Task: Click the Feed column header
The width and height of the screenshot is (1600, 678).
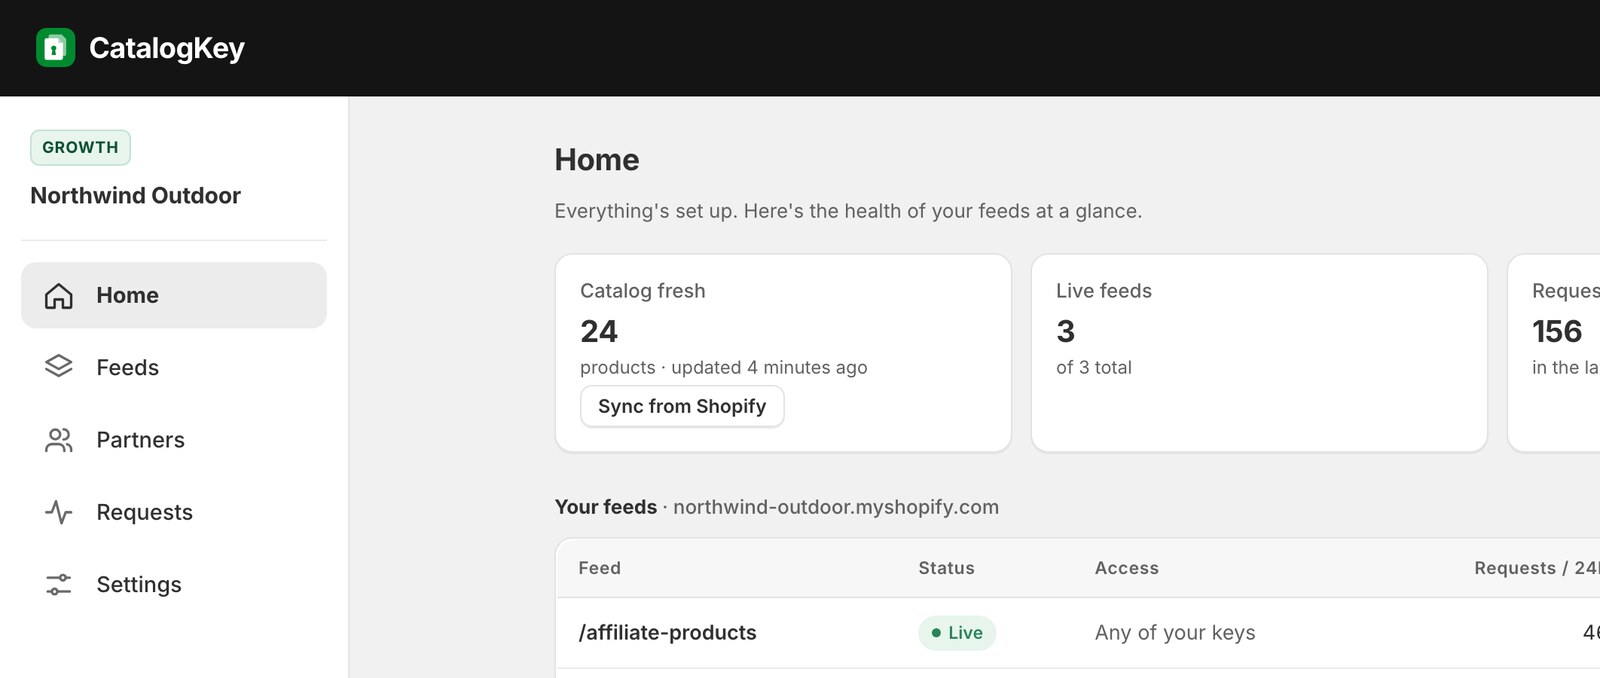Action: coord(600,568)
